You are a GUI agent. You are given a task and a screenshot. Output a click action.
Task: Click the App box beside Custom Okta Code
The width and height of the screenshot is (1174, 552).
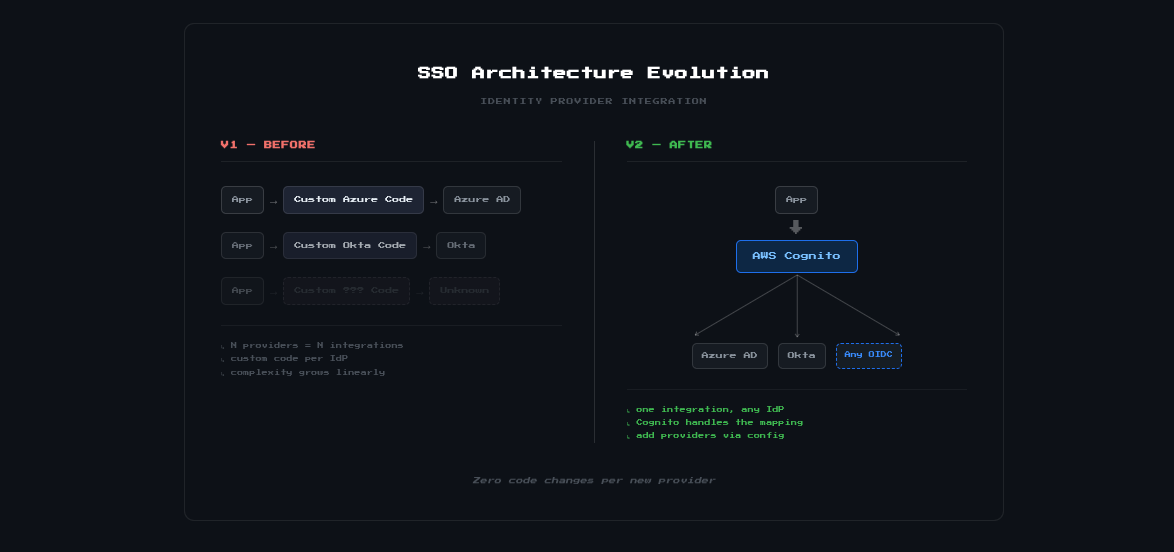(243, 246)
